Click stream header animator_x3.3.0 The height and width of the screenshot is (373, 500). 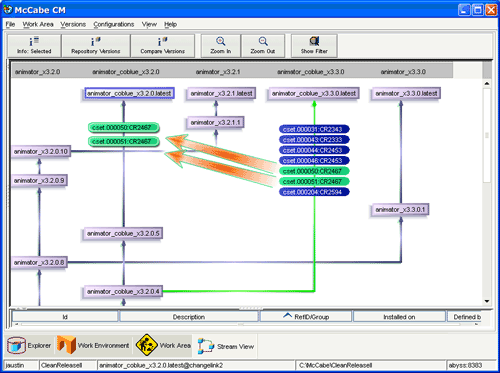(x=403, y=72)
